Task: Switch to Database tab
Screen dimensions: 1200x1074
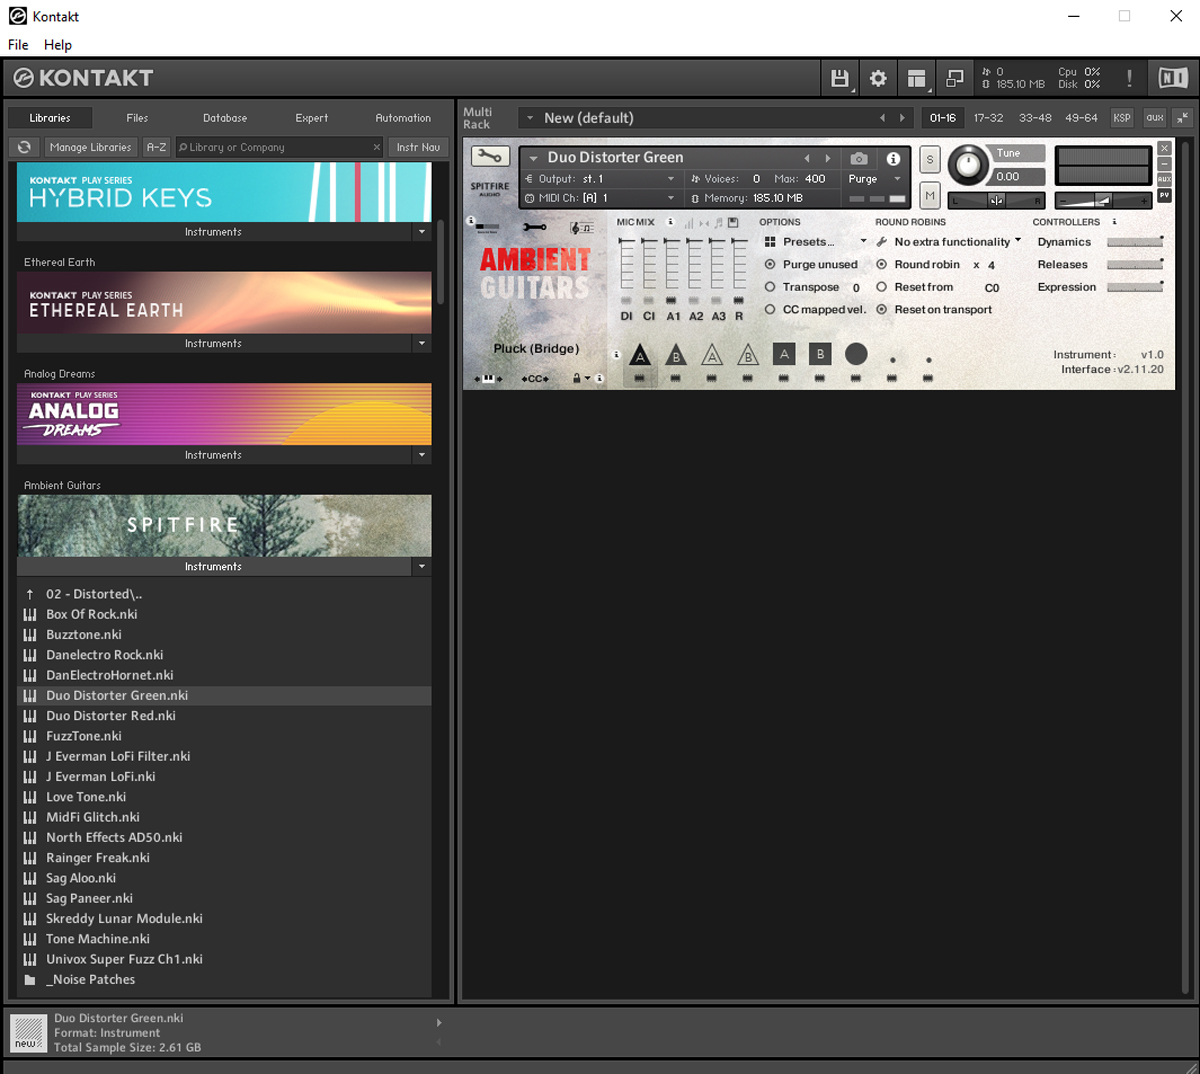Action: coord(225,118)
